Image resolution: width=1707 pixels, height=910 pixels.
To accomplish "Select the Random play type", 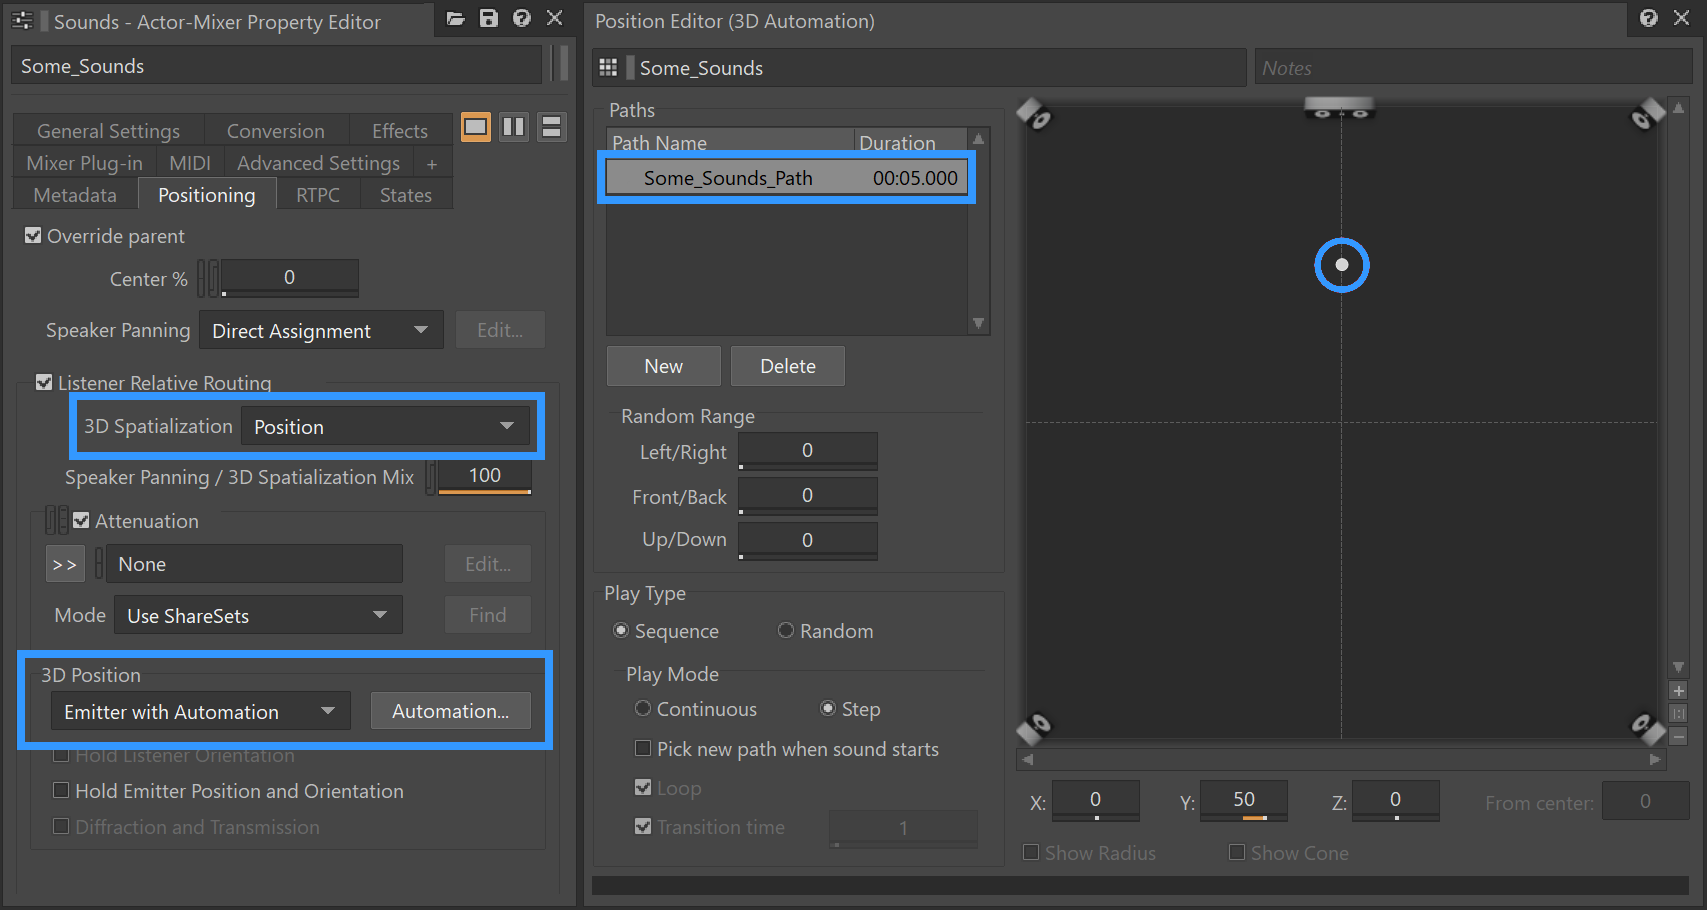I will [786, 630].
